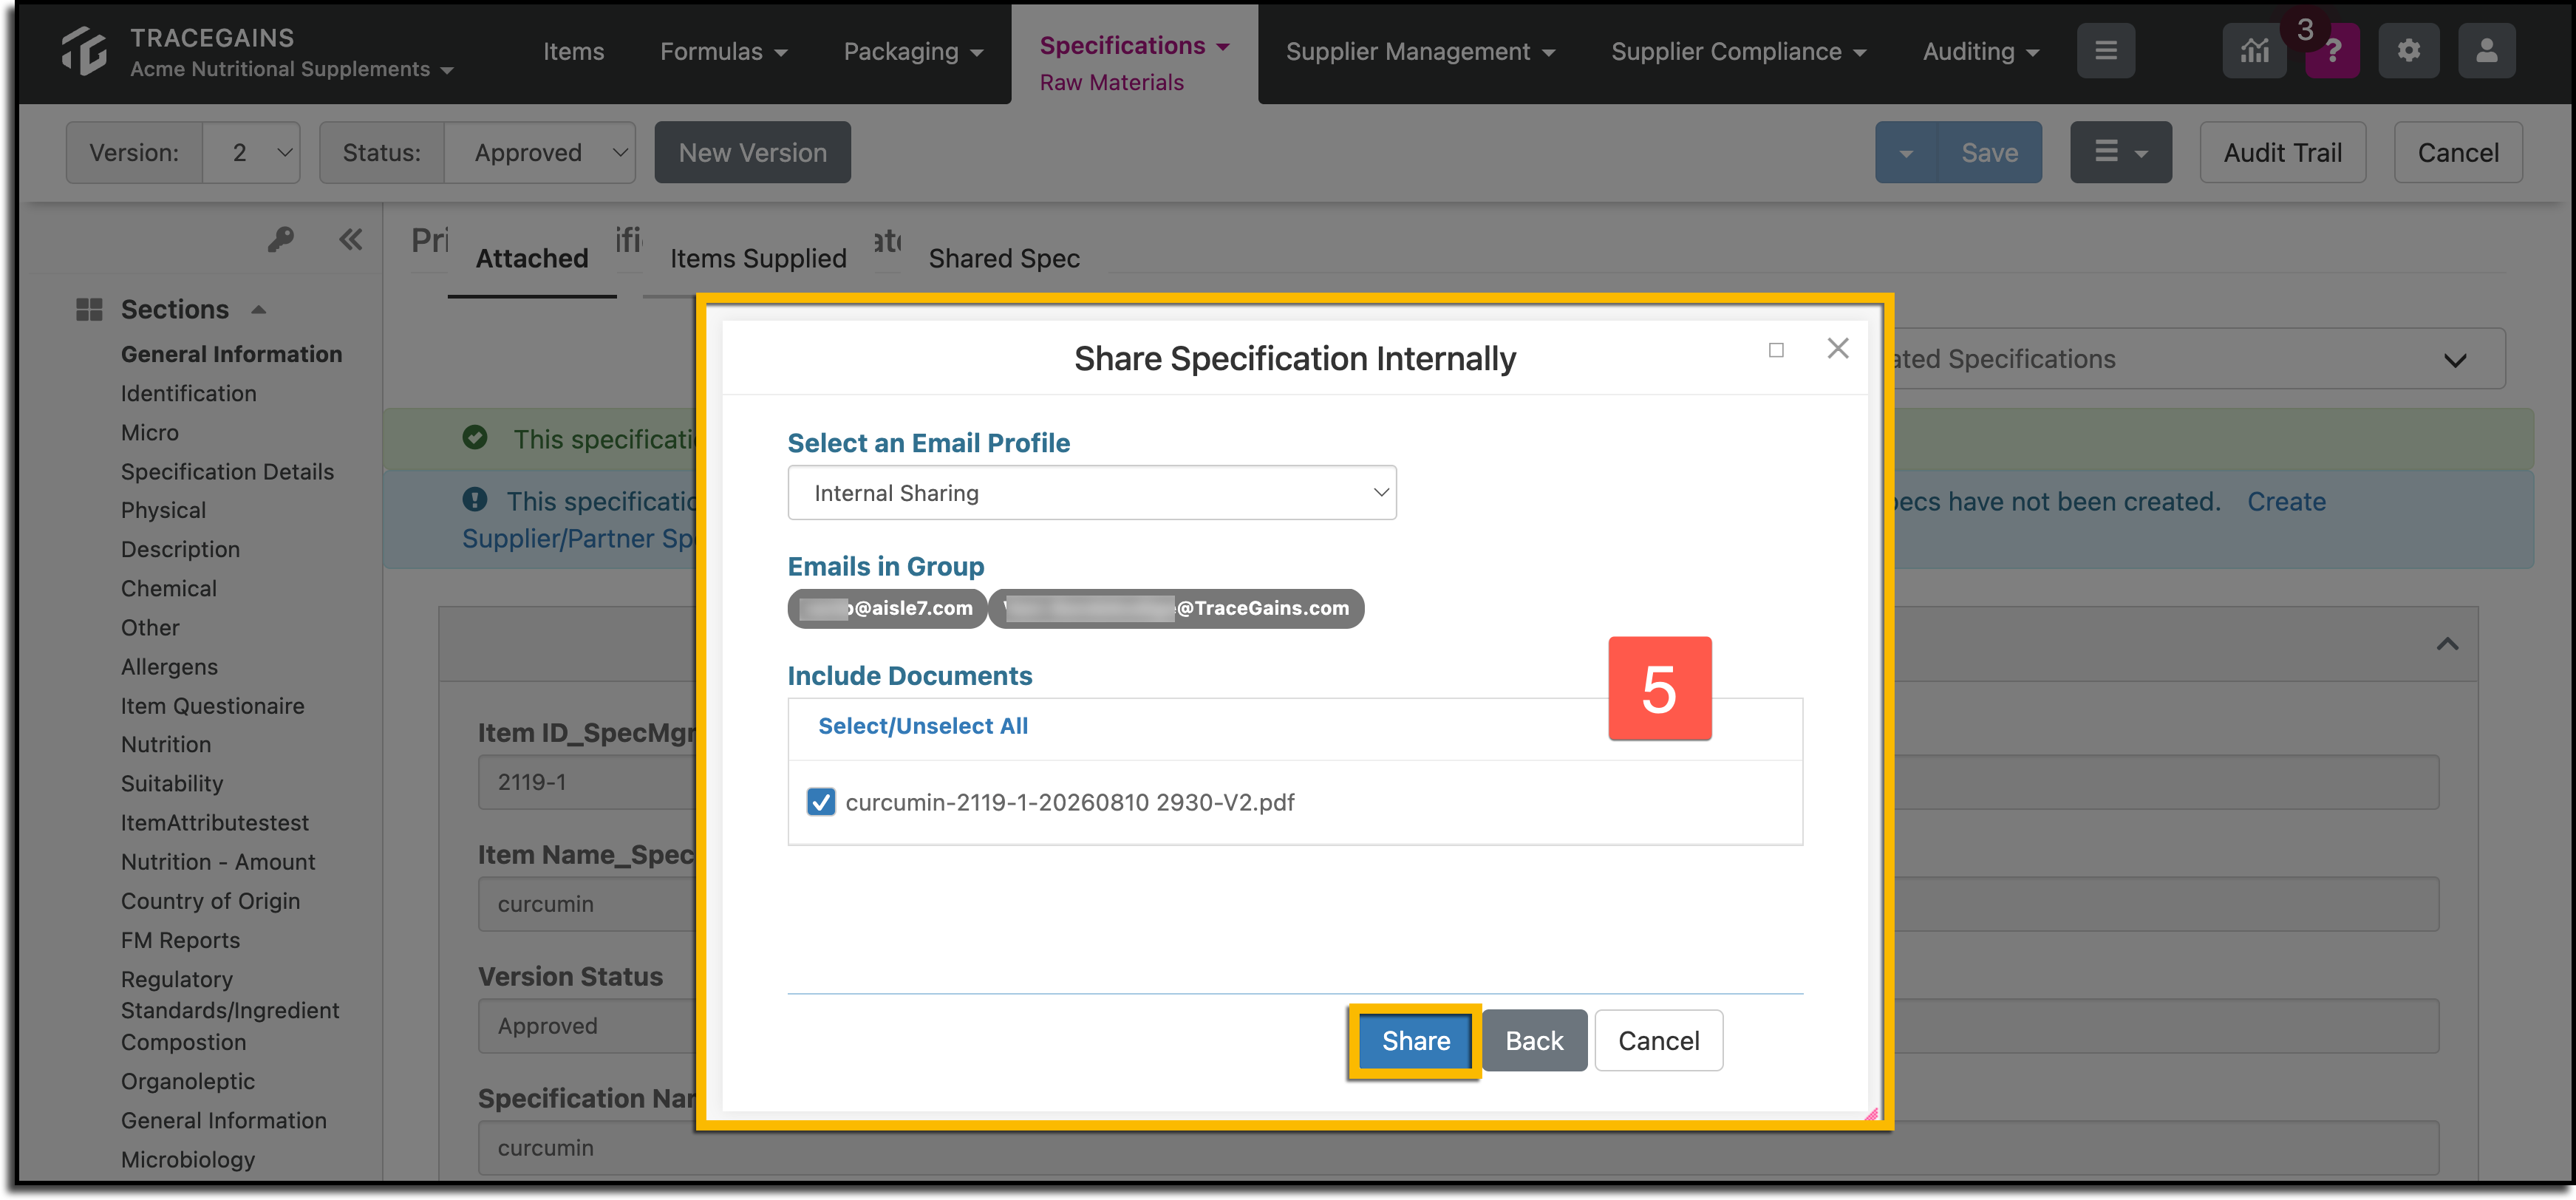2576x1200 pixels.
Task: Open the settings gear icon
Action: (2408, 51)
